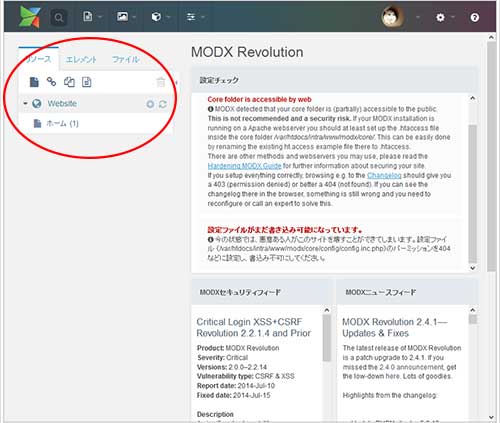Open the Hardening MODX Guide link
Screen dimensions: 500x423
[244, 166]
